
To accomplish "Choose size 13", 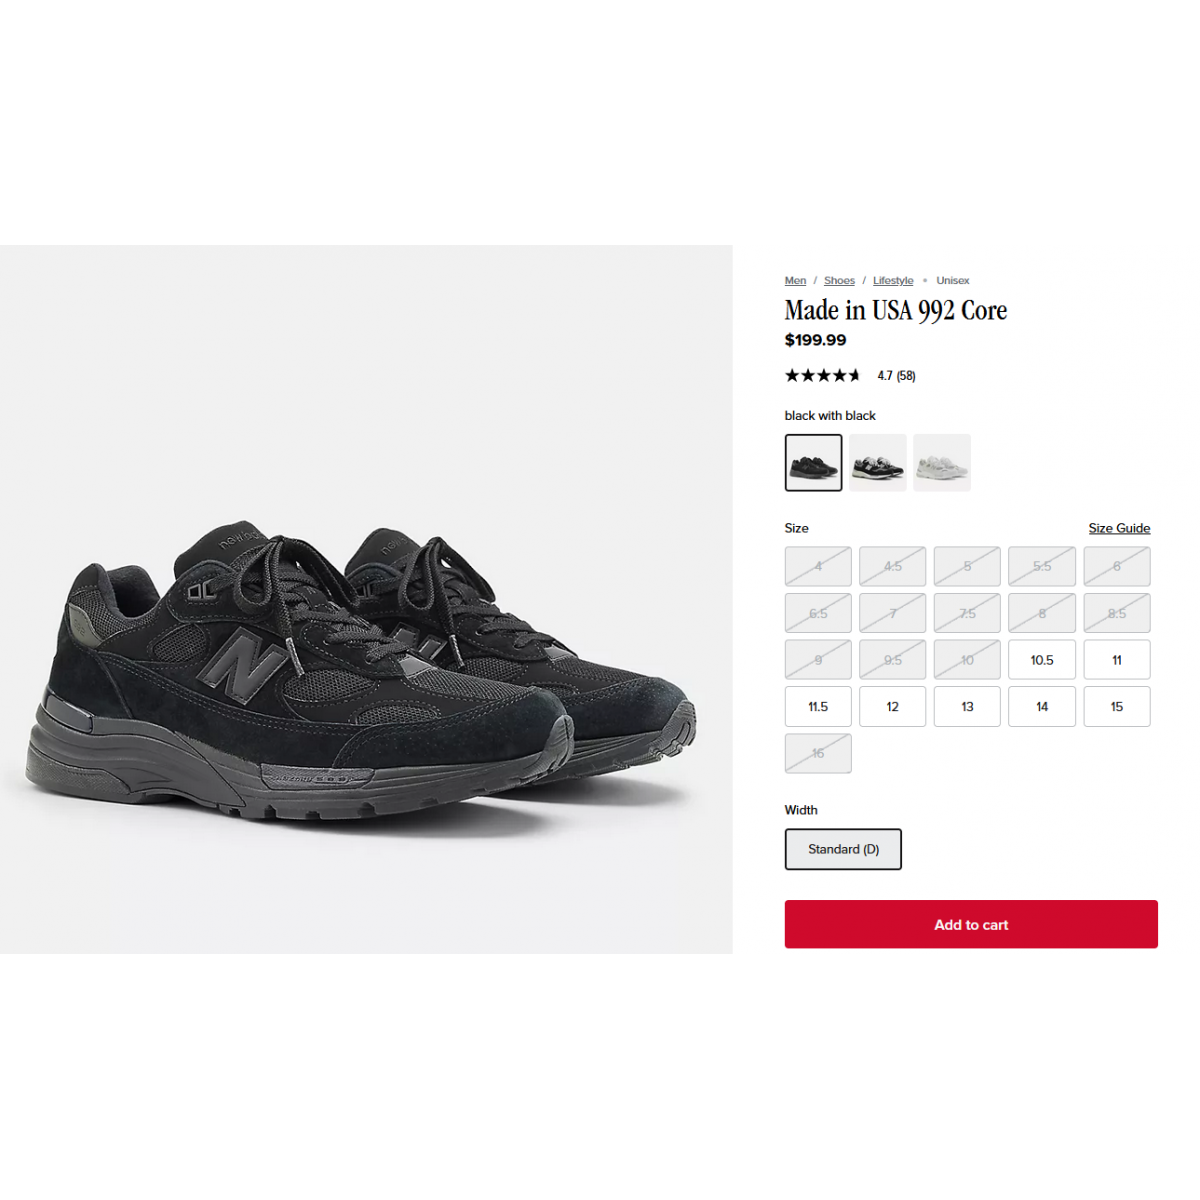I will pyautogui.click(x=967, y=706).
